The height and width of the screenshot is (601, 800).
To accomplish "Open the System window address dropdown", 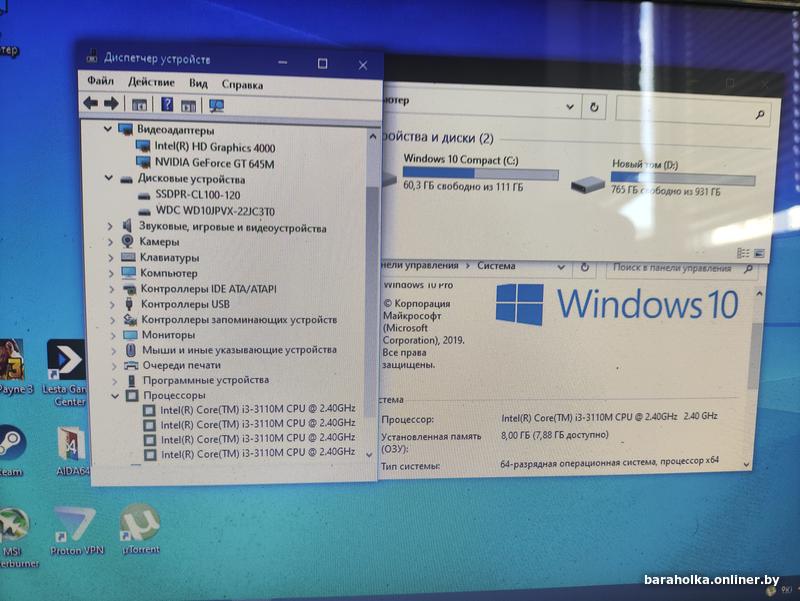I will click(x=561, y=267).
